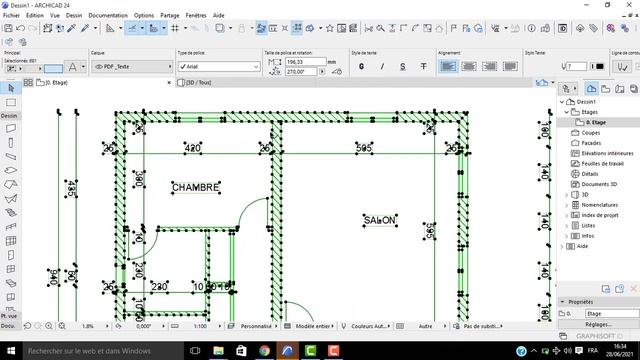This screenshot has height=360, width=640.
Task: Click the zoom in magnifier icon
Action: click(x=49, y=326)
